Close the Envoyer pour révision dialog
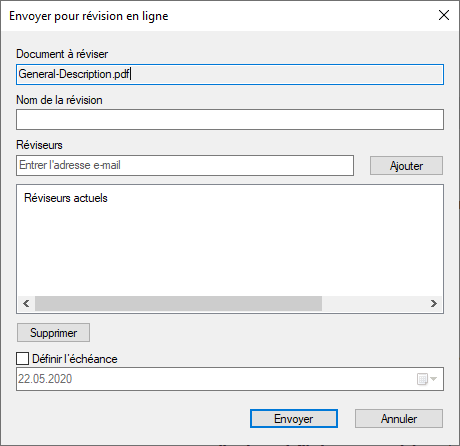The image size is (460, 446). pos(444,15)
